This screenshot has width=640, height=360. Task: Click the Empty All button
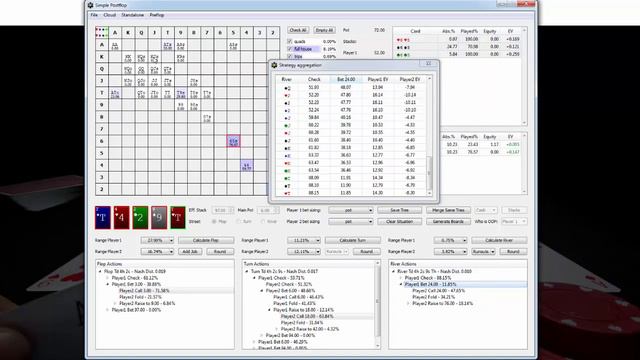(324, 30)
